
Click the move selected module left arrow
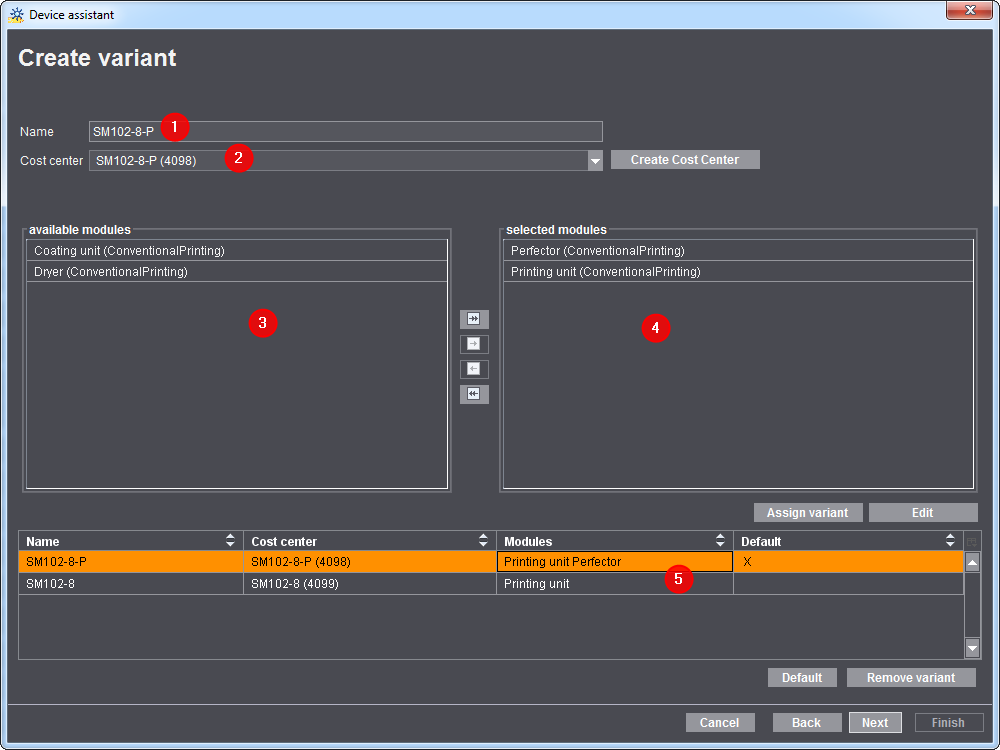(474, 369)
